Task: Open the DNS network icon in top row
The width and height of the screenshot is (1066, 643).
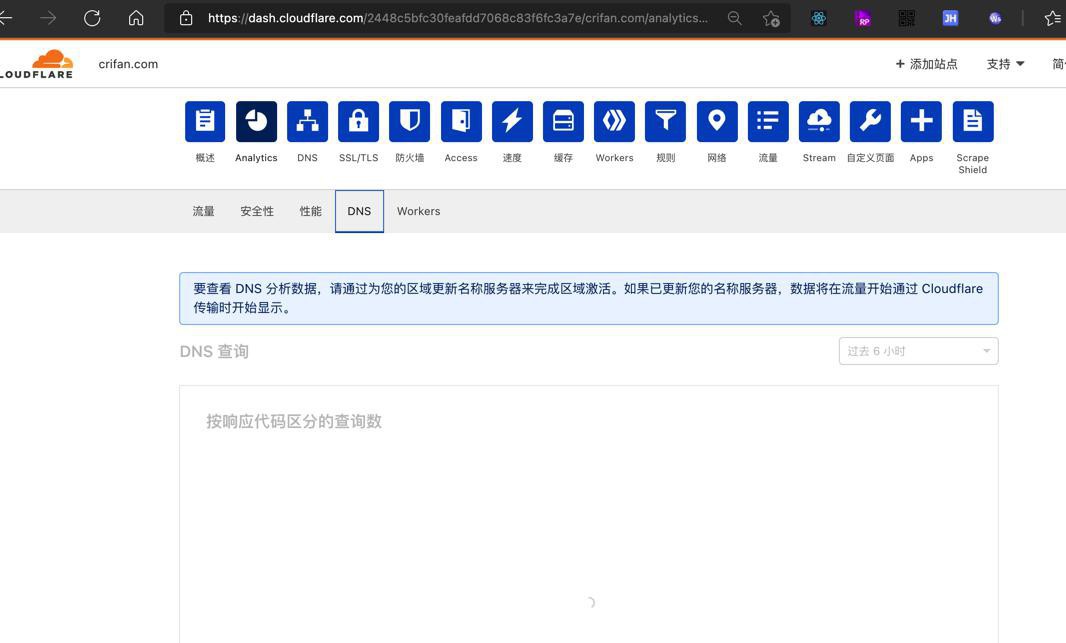Action: (307, 121)
